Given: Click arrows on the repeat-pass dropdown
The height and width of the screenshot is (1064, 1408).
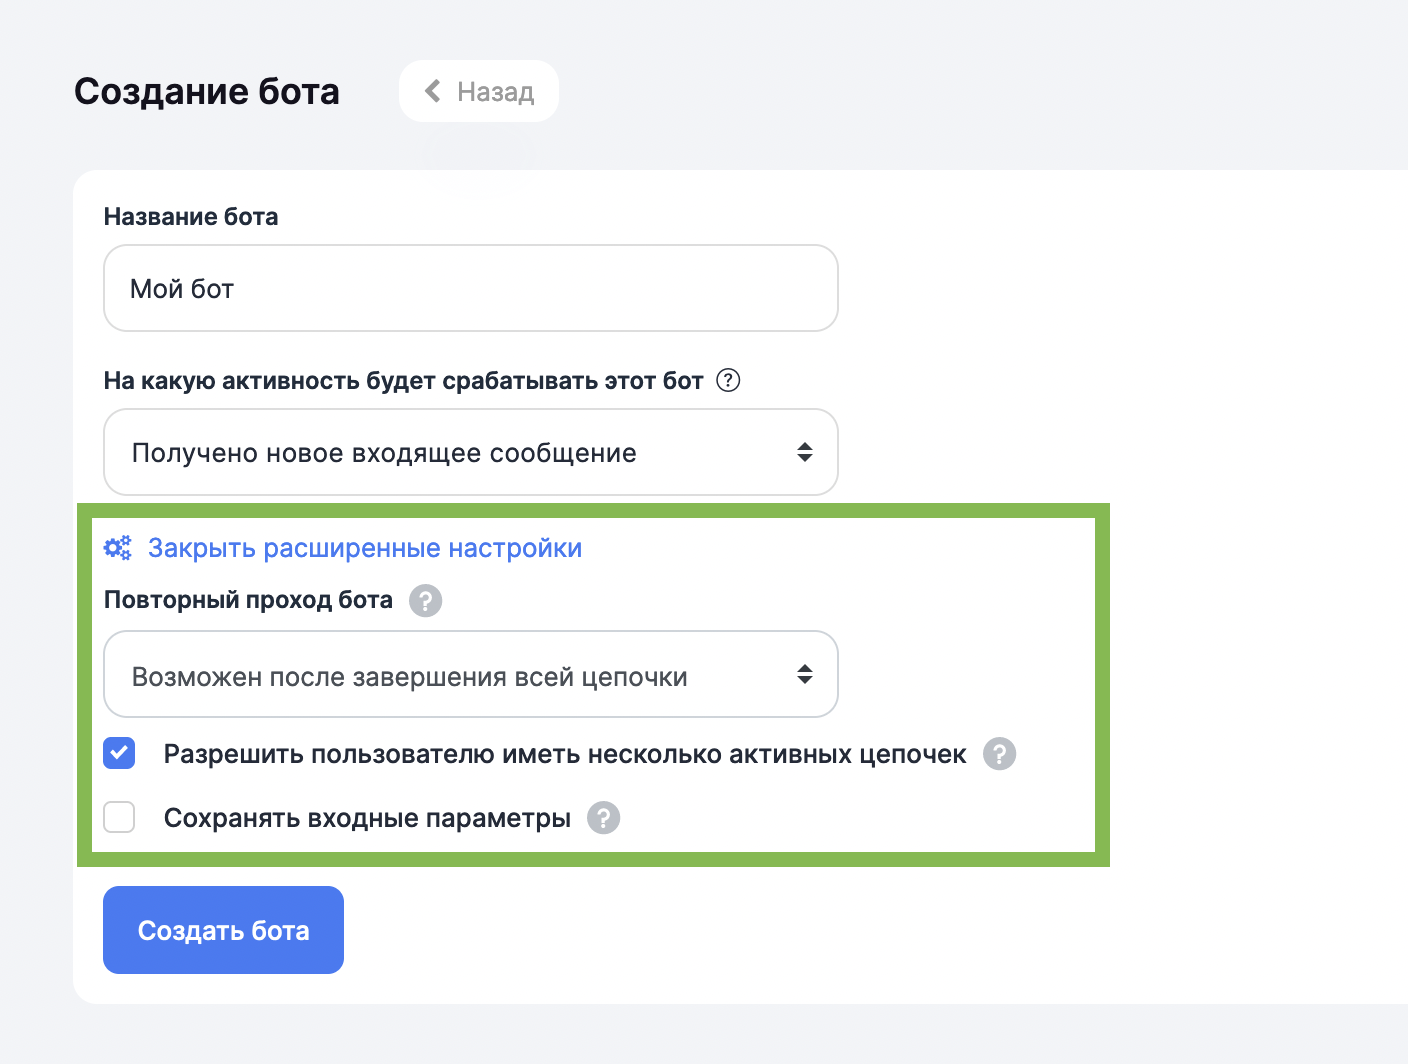Looking at the screenshot, I should 804,675.
